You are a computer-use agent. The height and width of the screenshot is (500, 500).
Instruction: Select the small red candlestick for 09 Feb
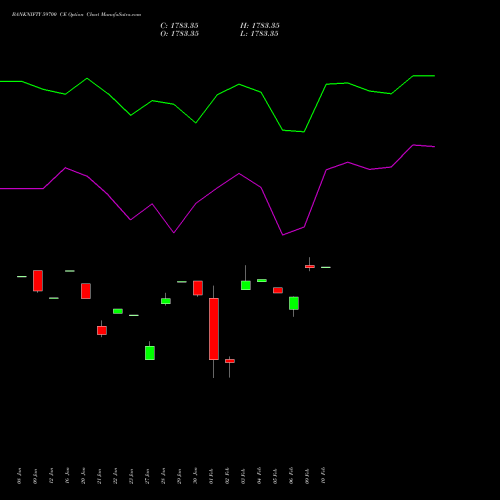click(310, 266)
